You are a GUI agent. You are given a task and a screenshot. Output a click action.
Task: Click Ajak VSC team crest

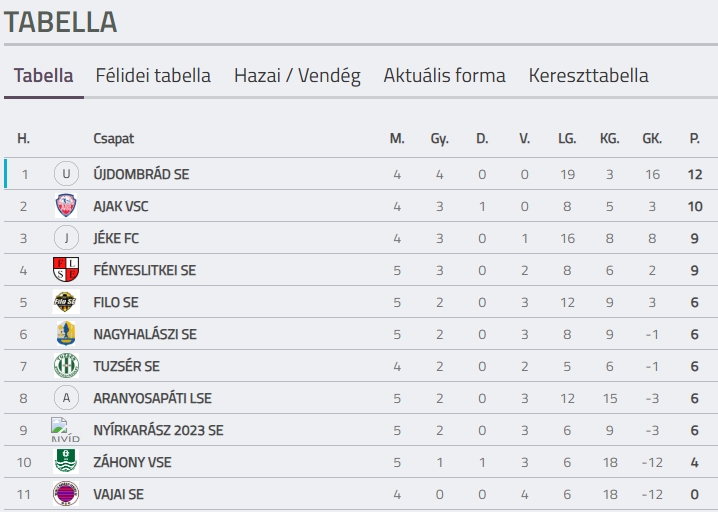(66, 206)
